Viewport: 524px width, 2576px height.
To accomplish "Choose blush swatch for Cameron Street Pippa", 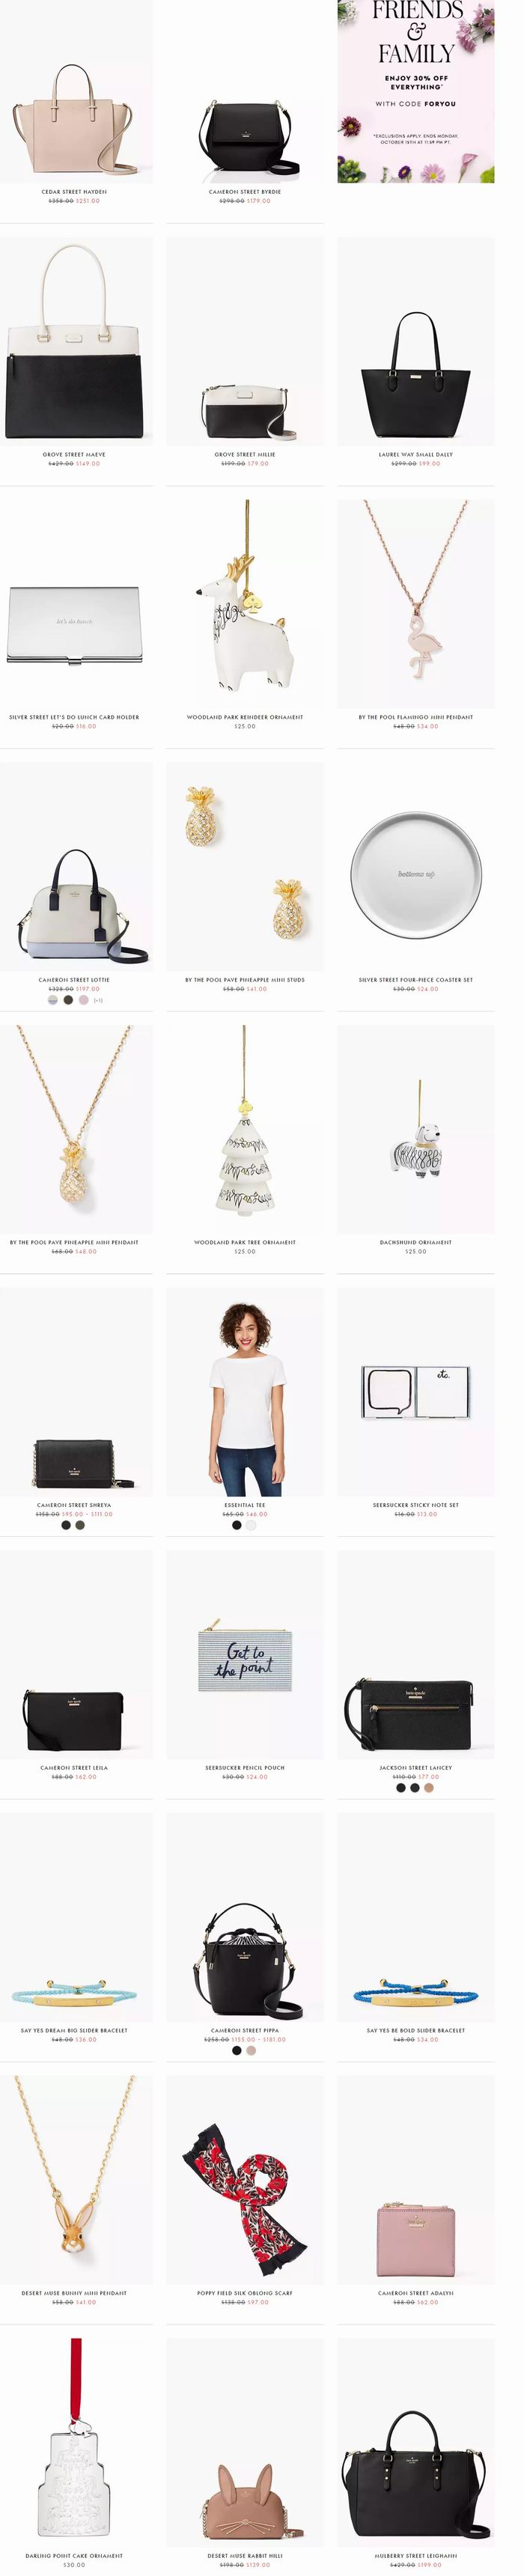I will [251, 2050].
